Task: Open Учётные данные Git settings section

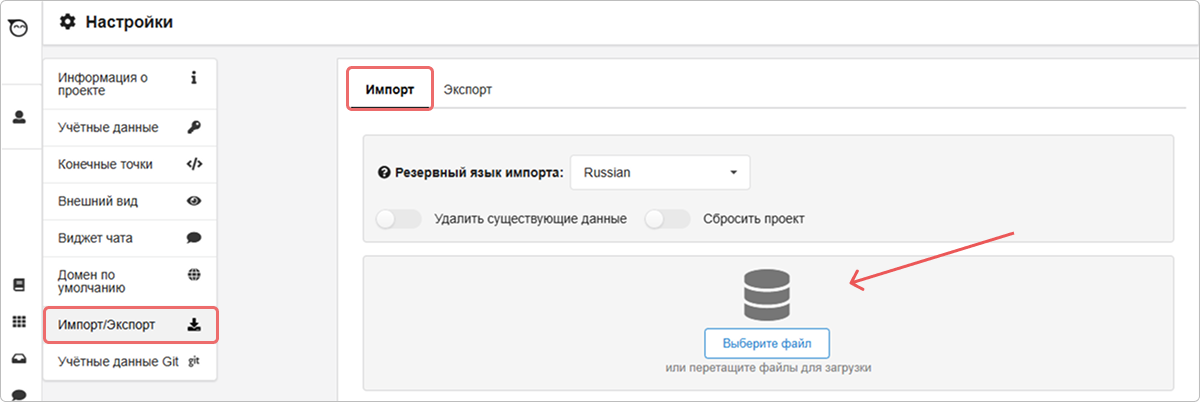Action: 129,362
